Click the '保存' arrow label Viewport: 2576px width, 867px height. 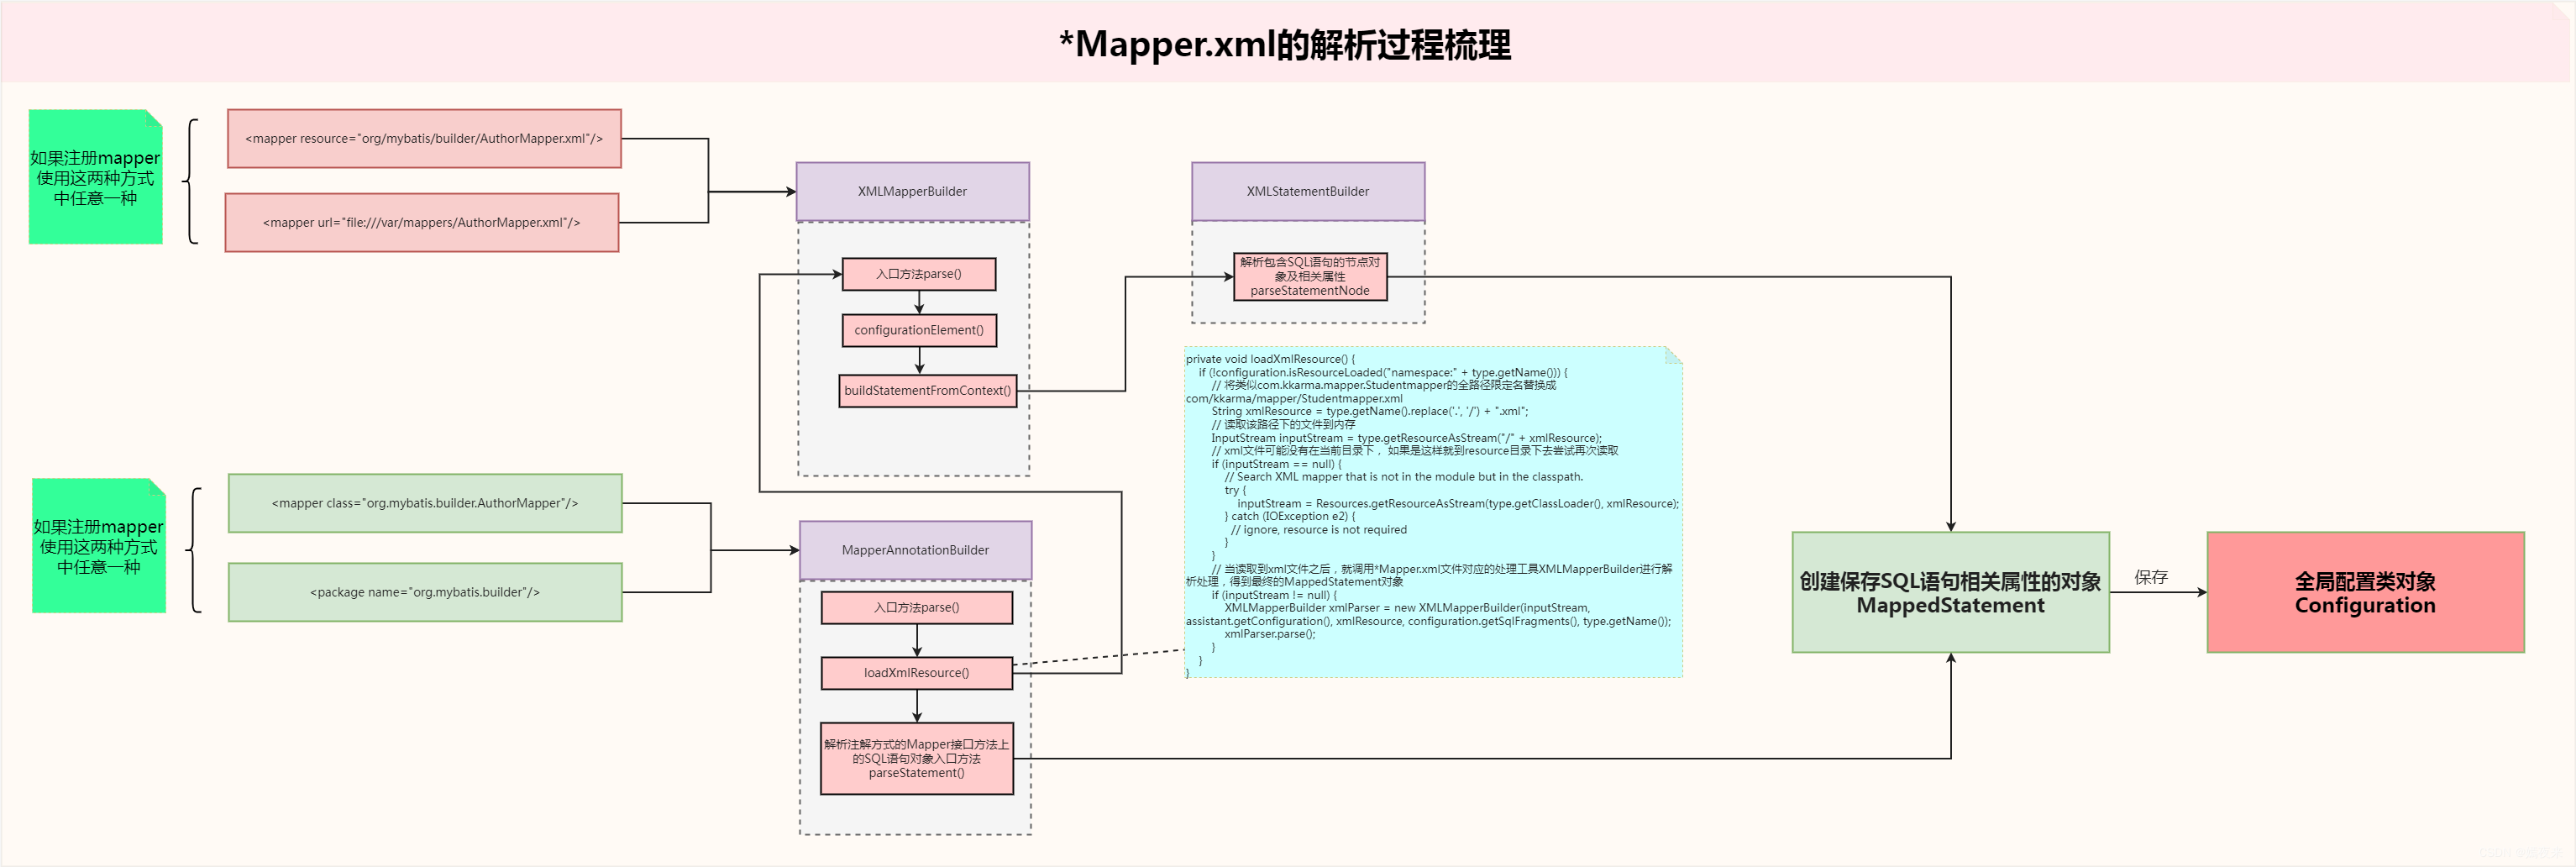2151,577
